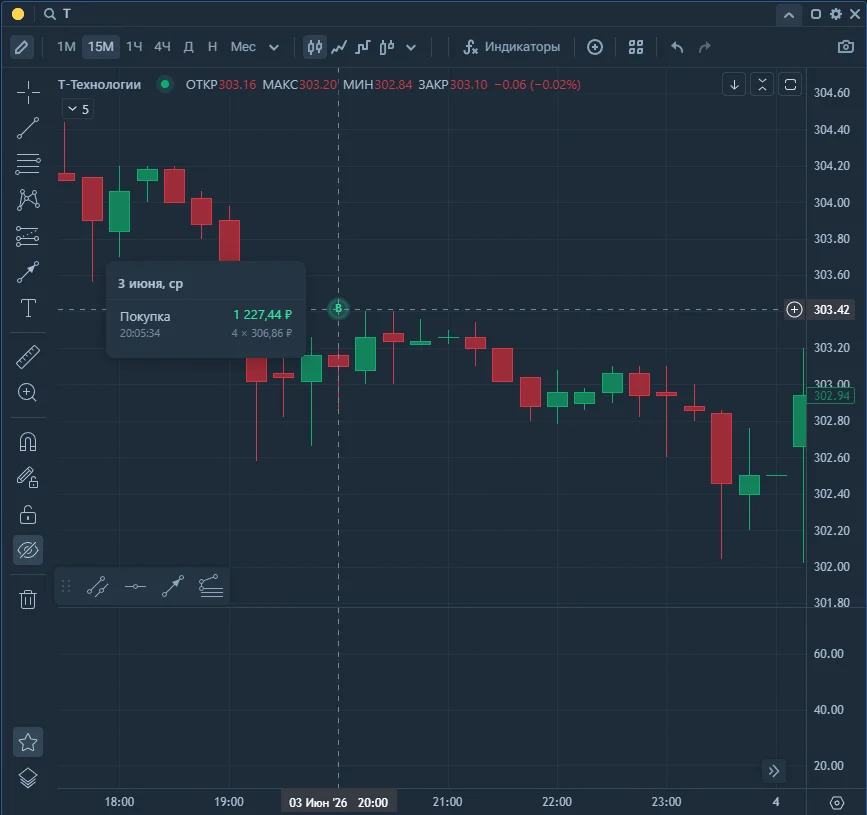Open price scale settings gear at bottom-right

point(837,803)
